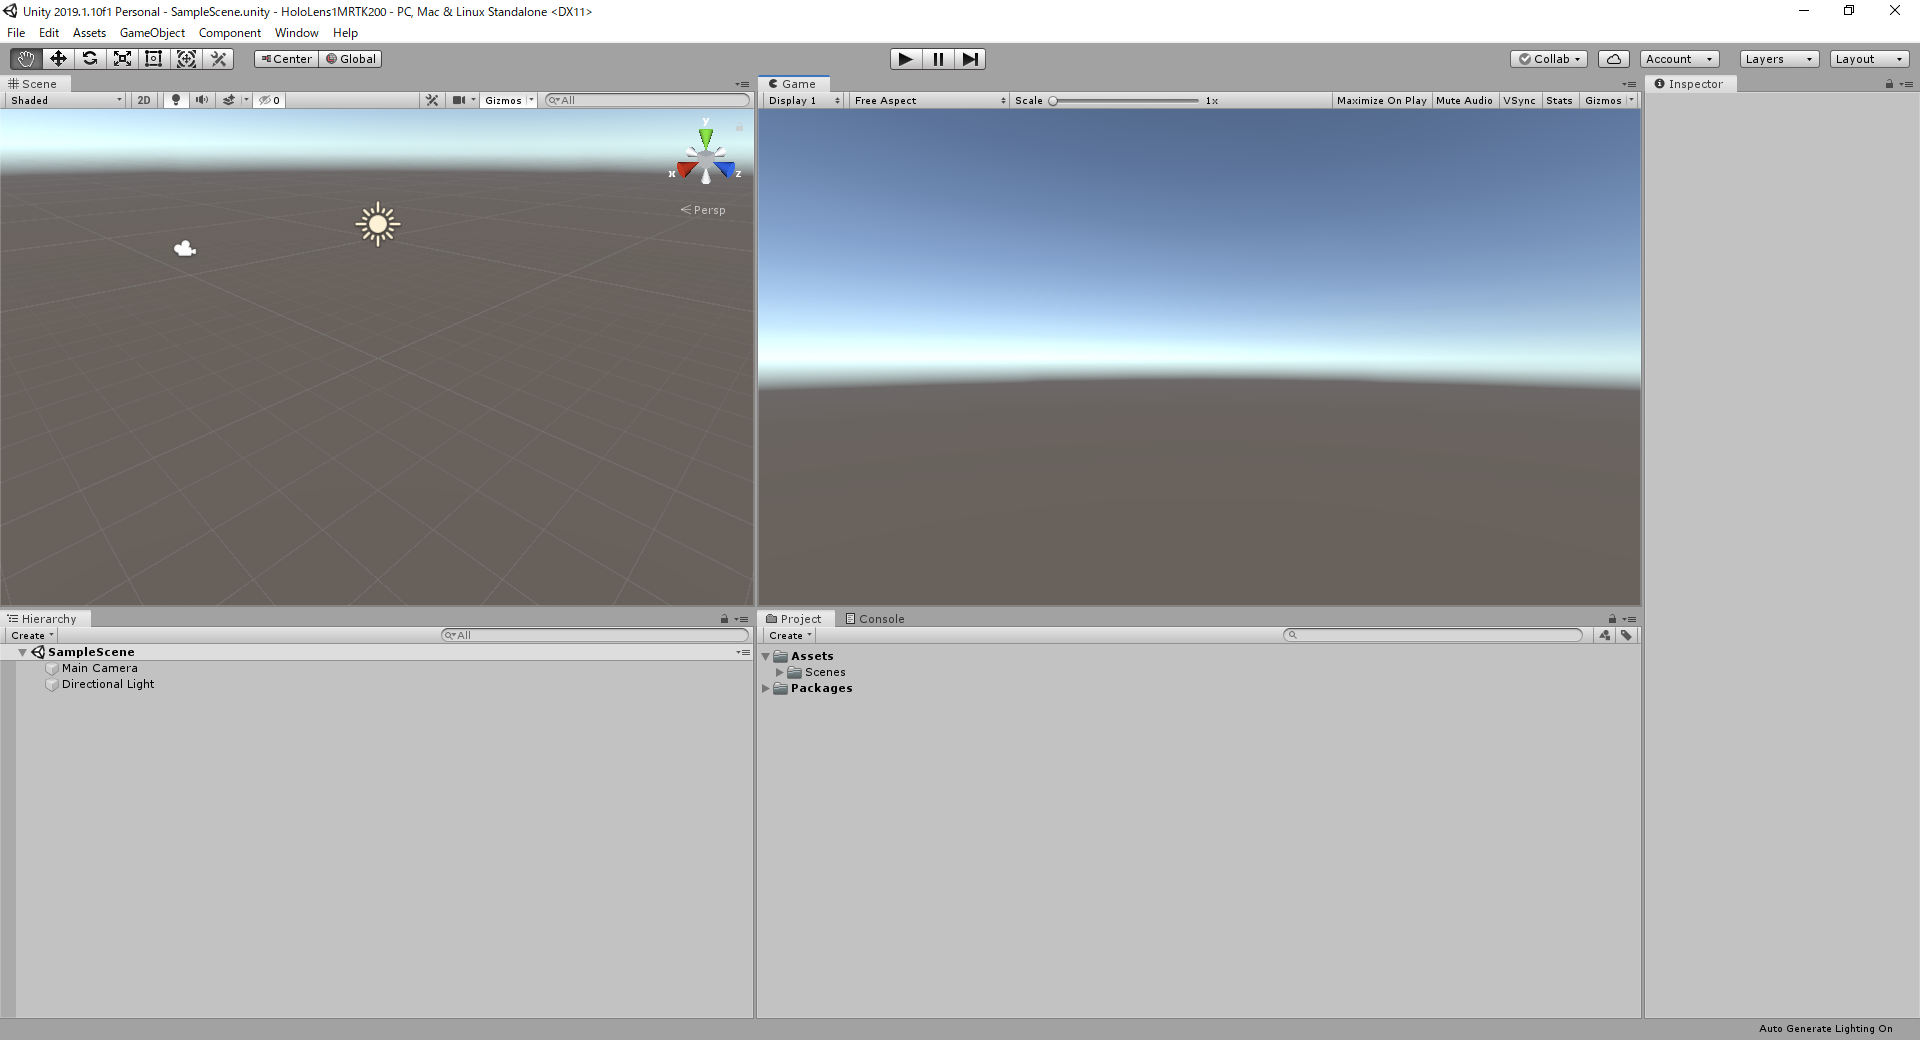Viewport: 1920px width, 1040px height.
Task: Focus the Project search field
Action: [1433, 635]
